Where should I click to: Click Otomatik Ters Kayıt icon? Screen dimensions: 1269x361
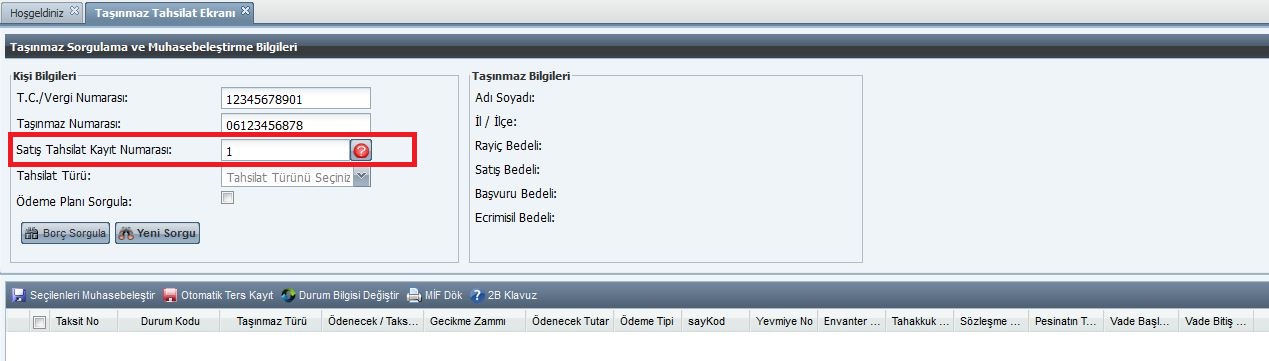pyautogui.click(x=170, y=296)
